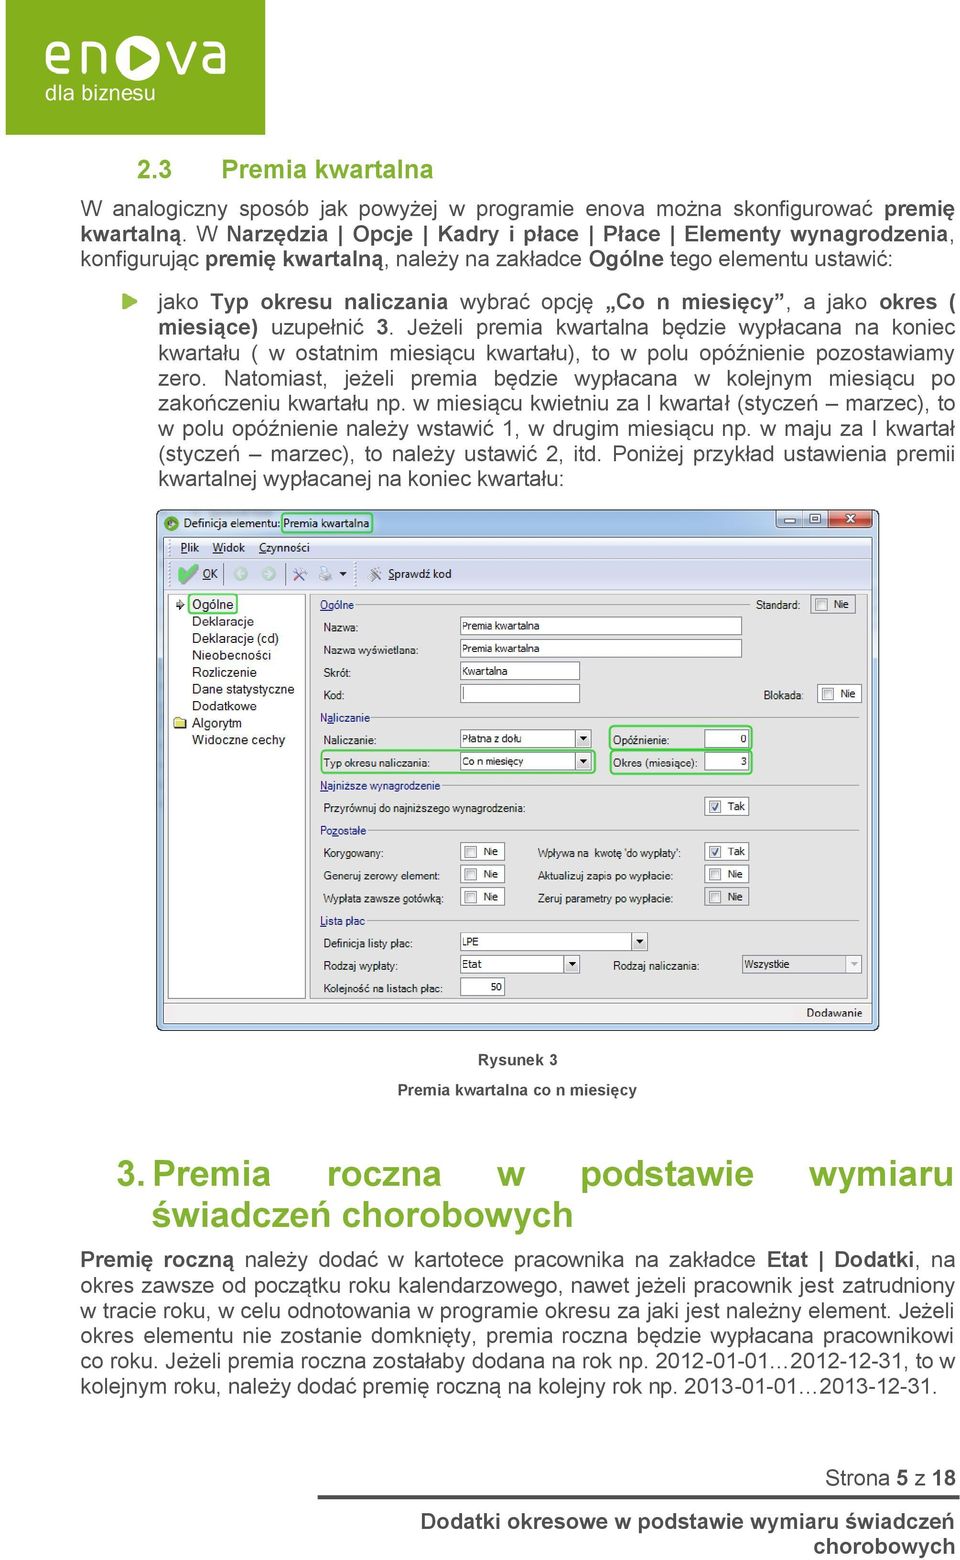Screen dimensions: 960x1560
Task: Click the printer icon in the toolbar
Action: tap(325, 574)
